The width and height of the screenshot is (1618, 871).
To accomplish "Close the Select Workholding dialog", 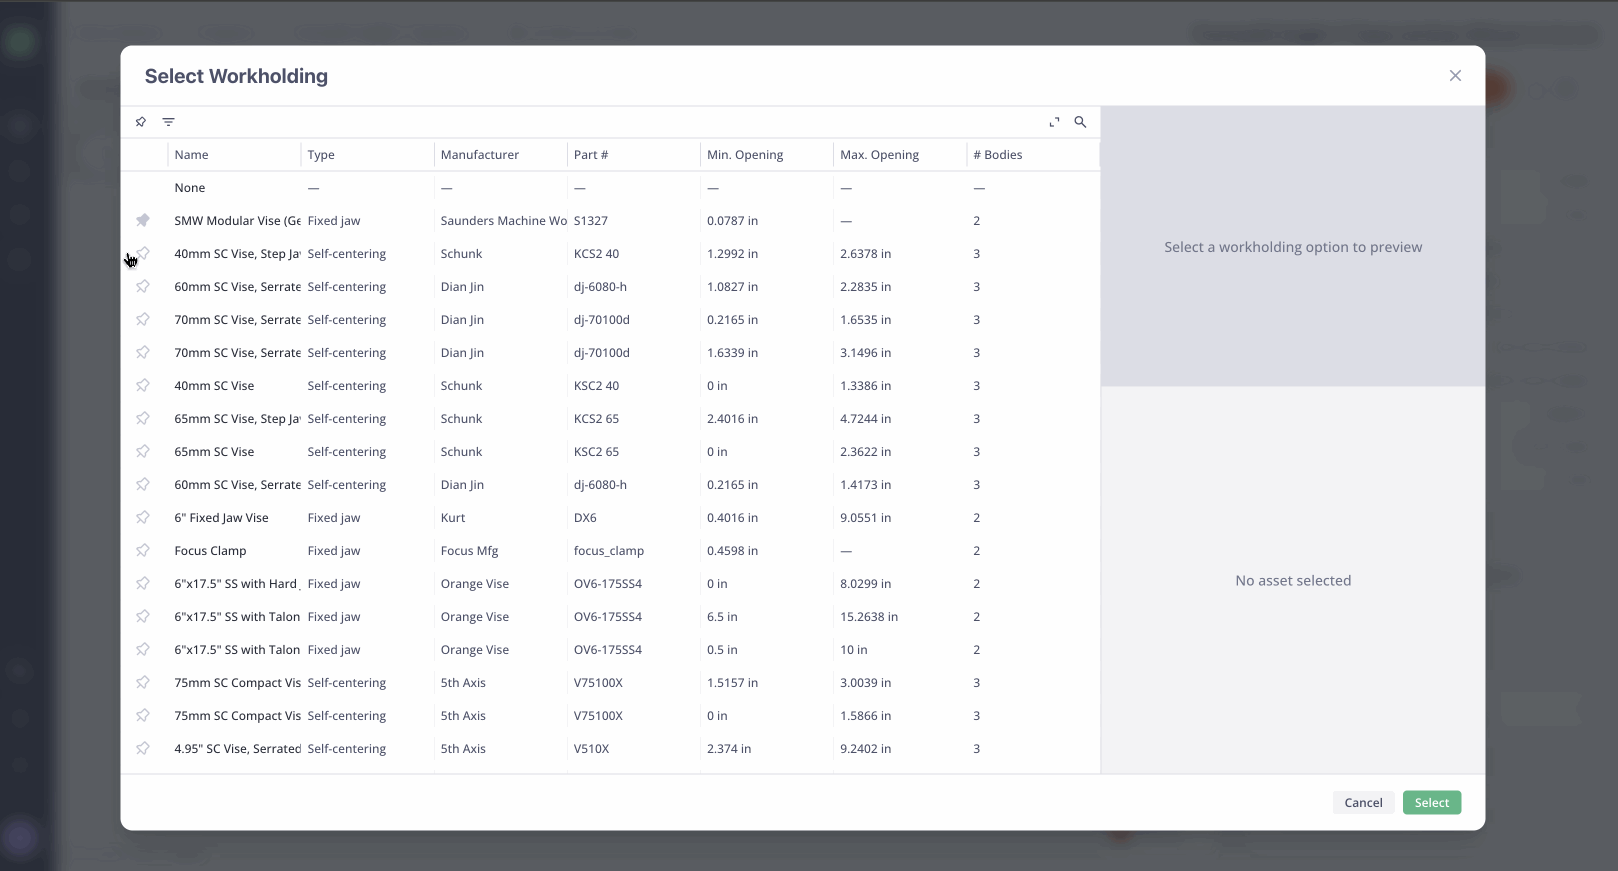I will [x=1455, y=76].
